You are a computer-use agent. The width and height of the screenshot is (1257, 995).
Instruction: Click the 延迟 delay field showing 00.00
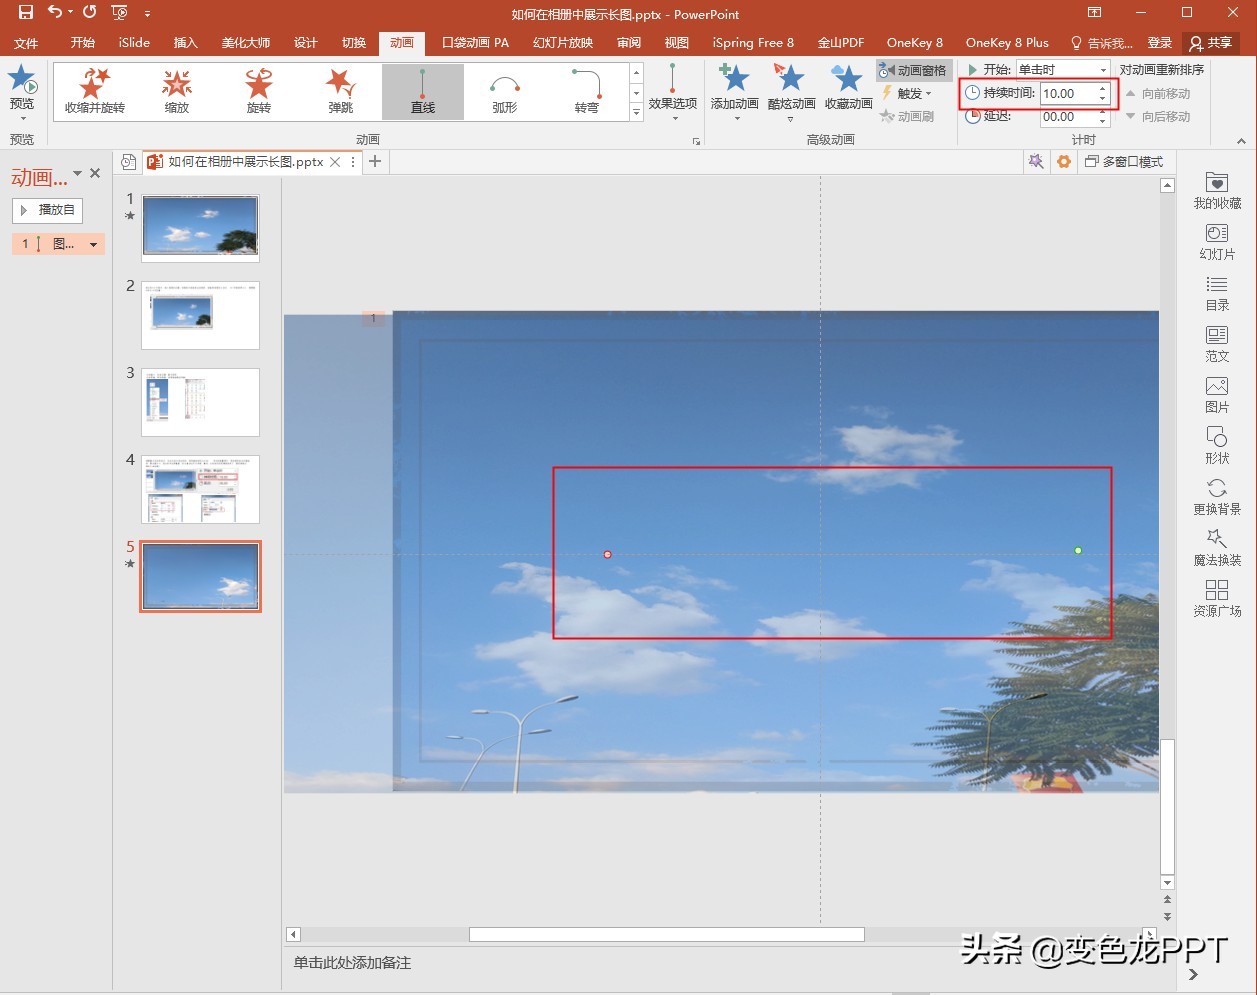click(1068, 117)
